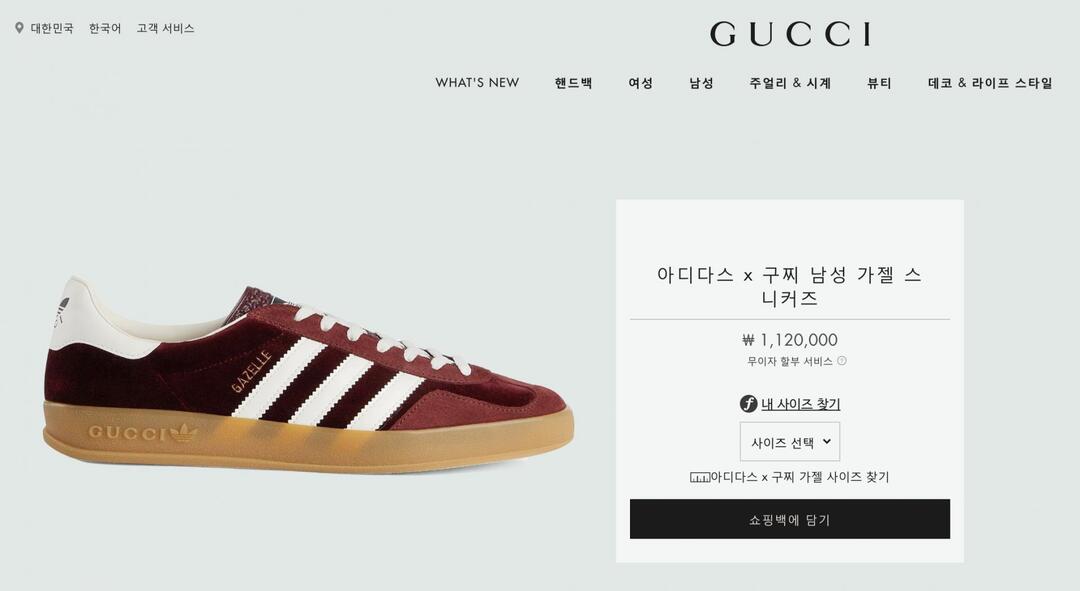The width and height of the screenshot is (1080, 591).
Task: Open the 핸드백 menu
Action: tap(573, 83)
